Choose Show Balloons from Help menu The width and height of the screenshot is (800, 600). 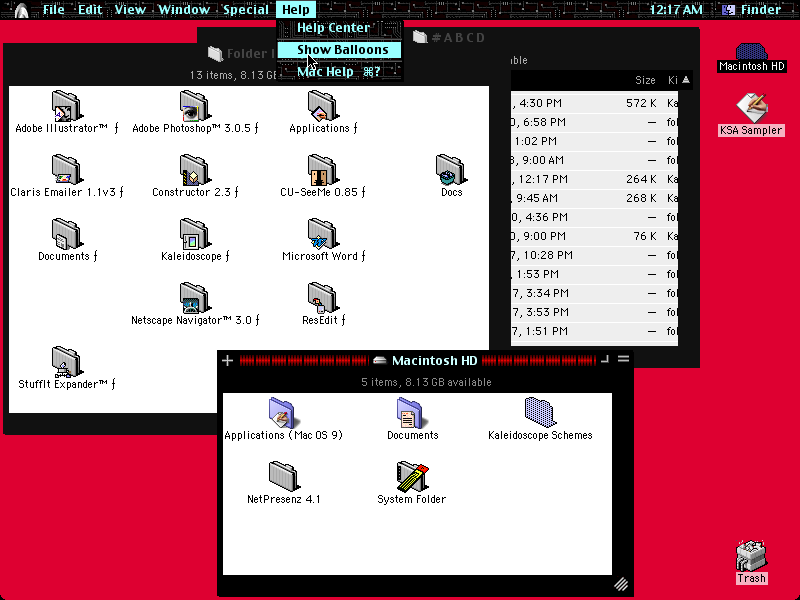click(340, 49)
